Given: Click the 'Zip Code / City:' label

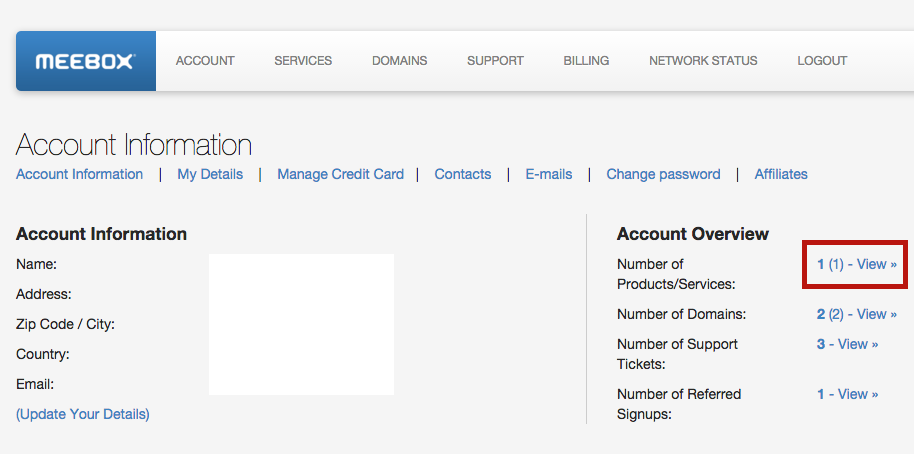Looking at the screenshot, I should [65, 325].
